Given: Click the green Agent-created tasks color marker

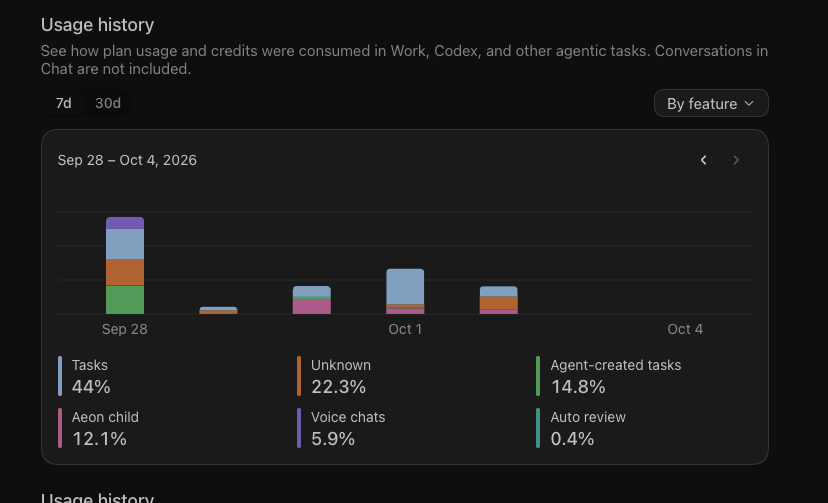Looking at the screenshot, I should (x=538, y=376).
